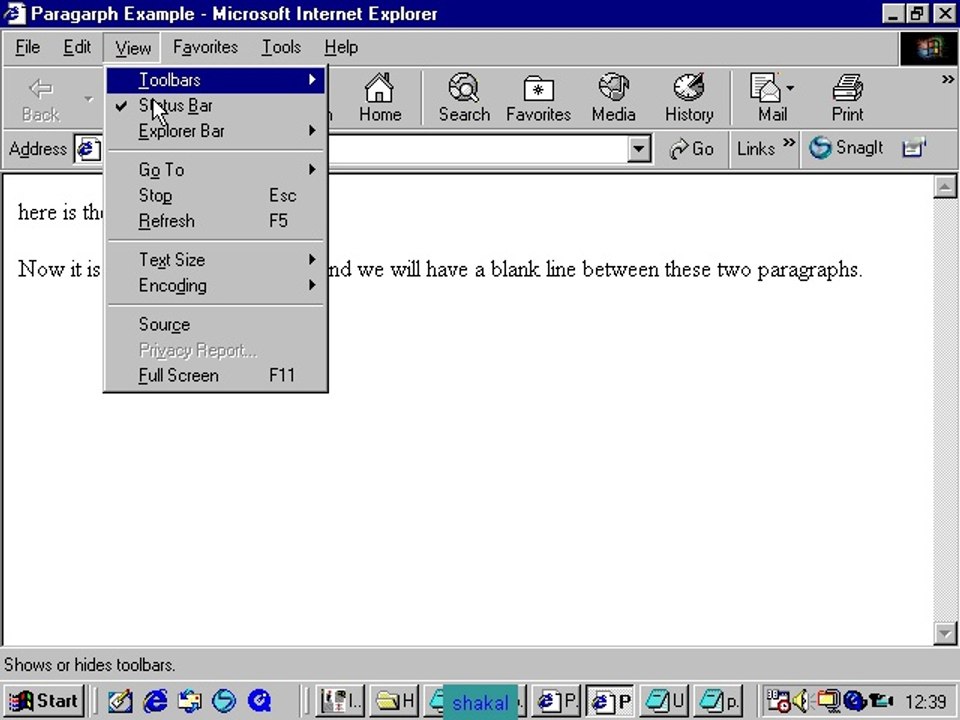The image size is (960, 720).
Task: Click the Start button
Action: click(x=44, y=700)
